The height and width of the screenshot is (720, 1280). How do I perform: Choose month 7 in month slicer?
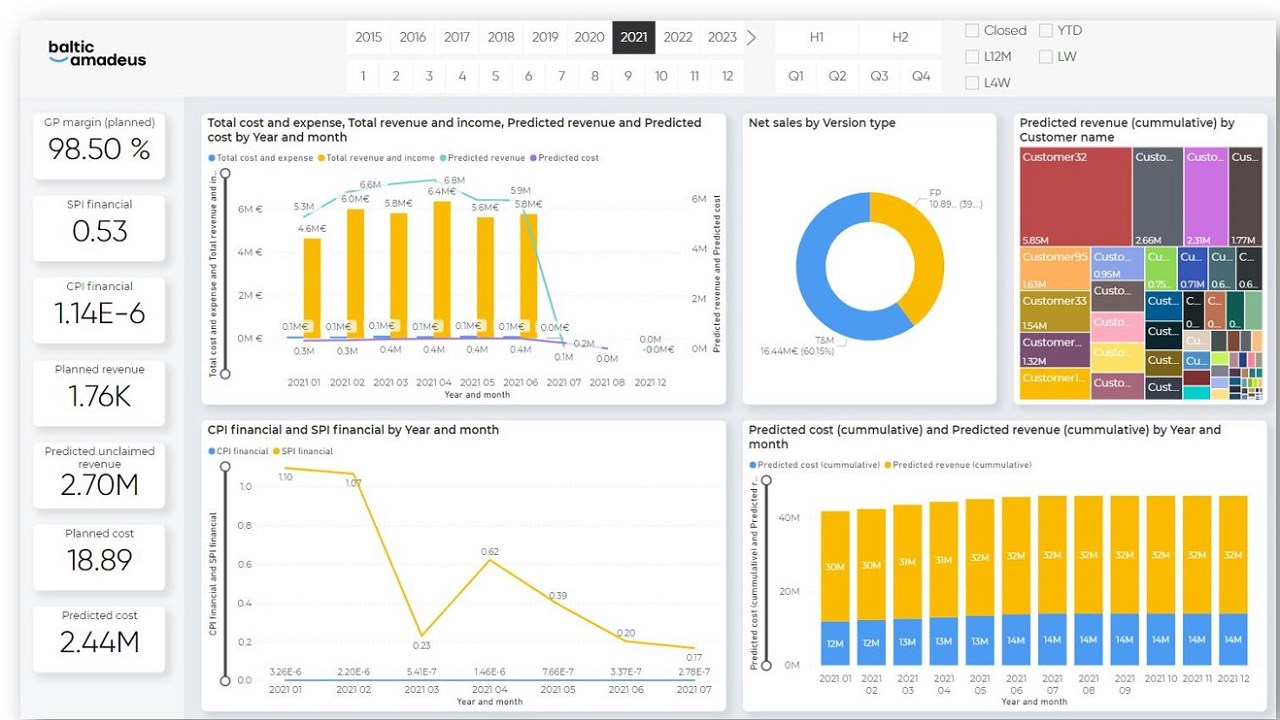[x=562, y=76]
